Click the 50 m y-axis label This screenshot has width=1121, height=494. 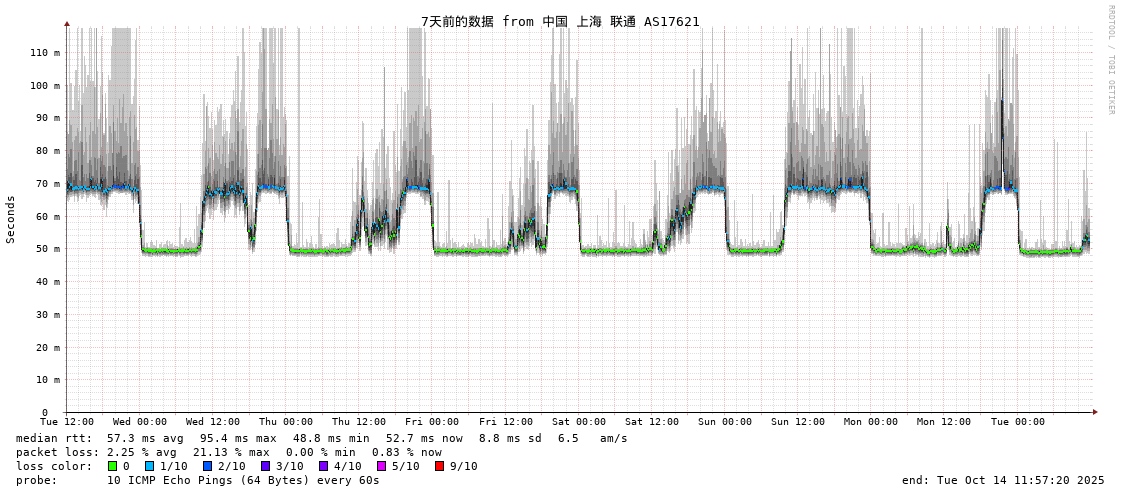tap(48, 249)
